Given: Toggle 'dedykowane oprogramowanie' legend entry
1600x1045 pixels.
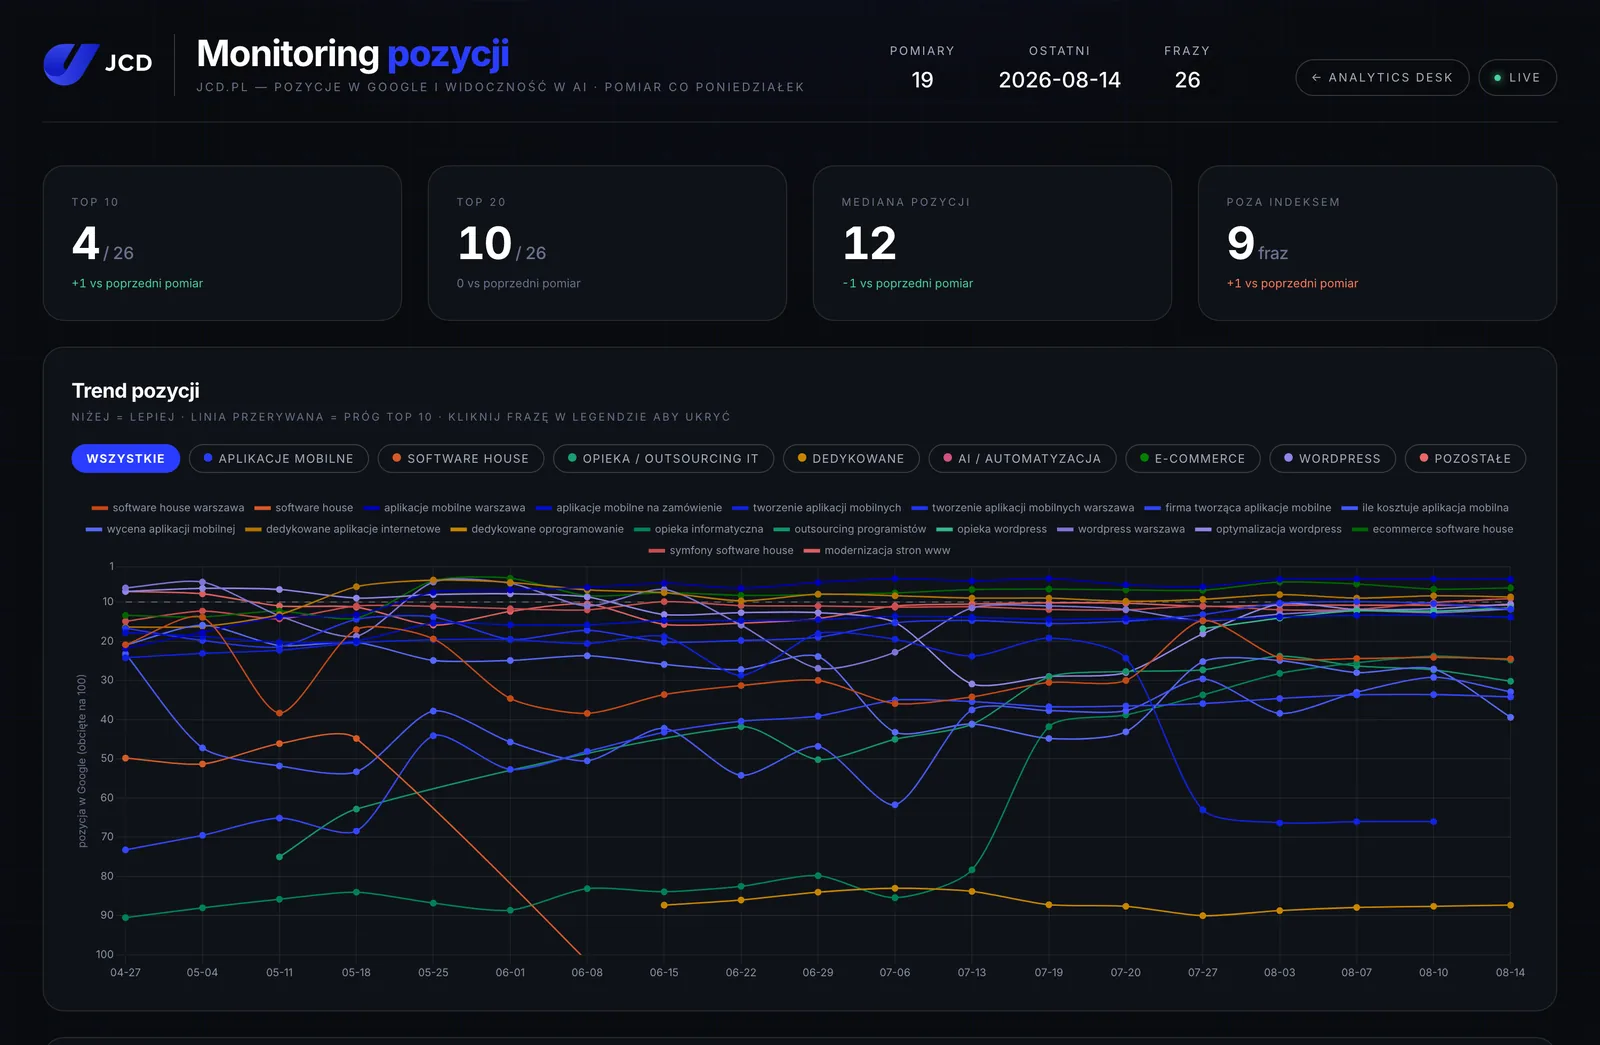Looking at the screenshot, I should pos(537,529).
